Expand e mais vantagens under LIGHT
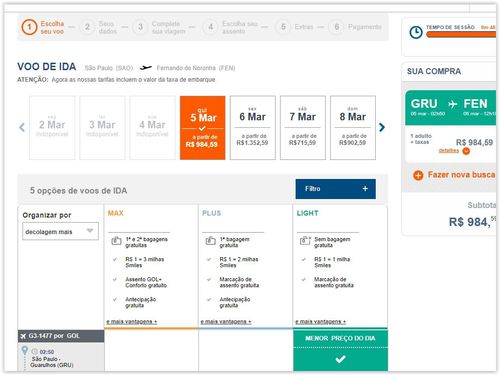The image size is (500, 375). 320,322
